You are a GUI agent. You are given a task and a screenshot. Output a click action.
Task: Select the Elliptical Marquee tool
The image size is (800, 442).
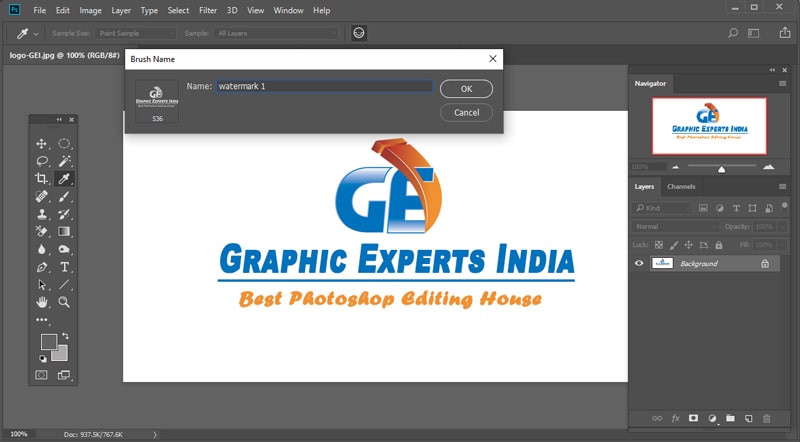point(64,143)
